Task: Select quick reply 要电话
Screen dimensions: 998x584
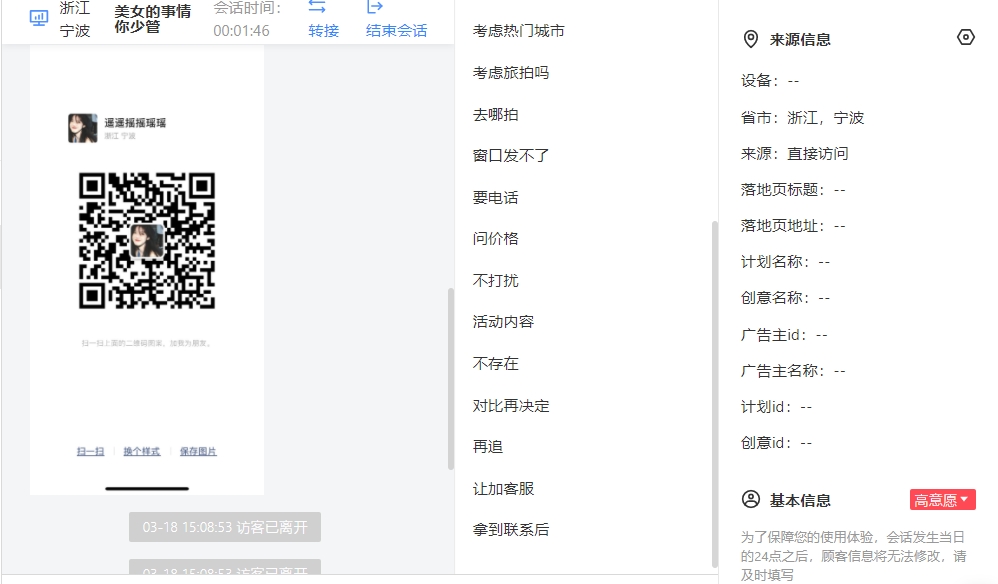Action: pos(496,198)
